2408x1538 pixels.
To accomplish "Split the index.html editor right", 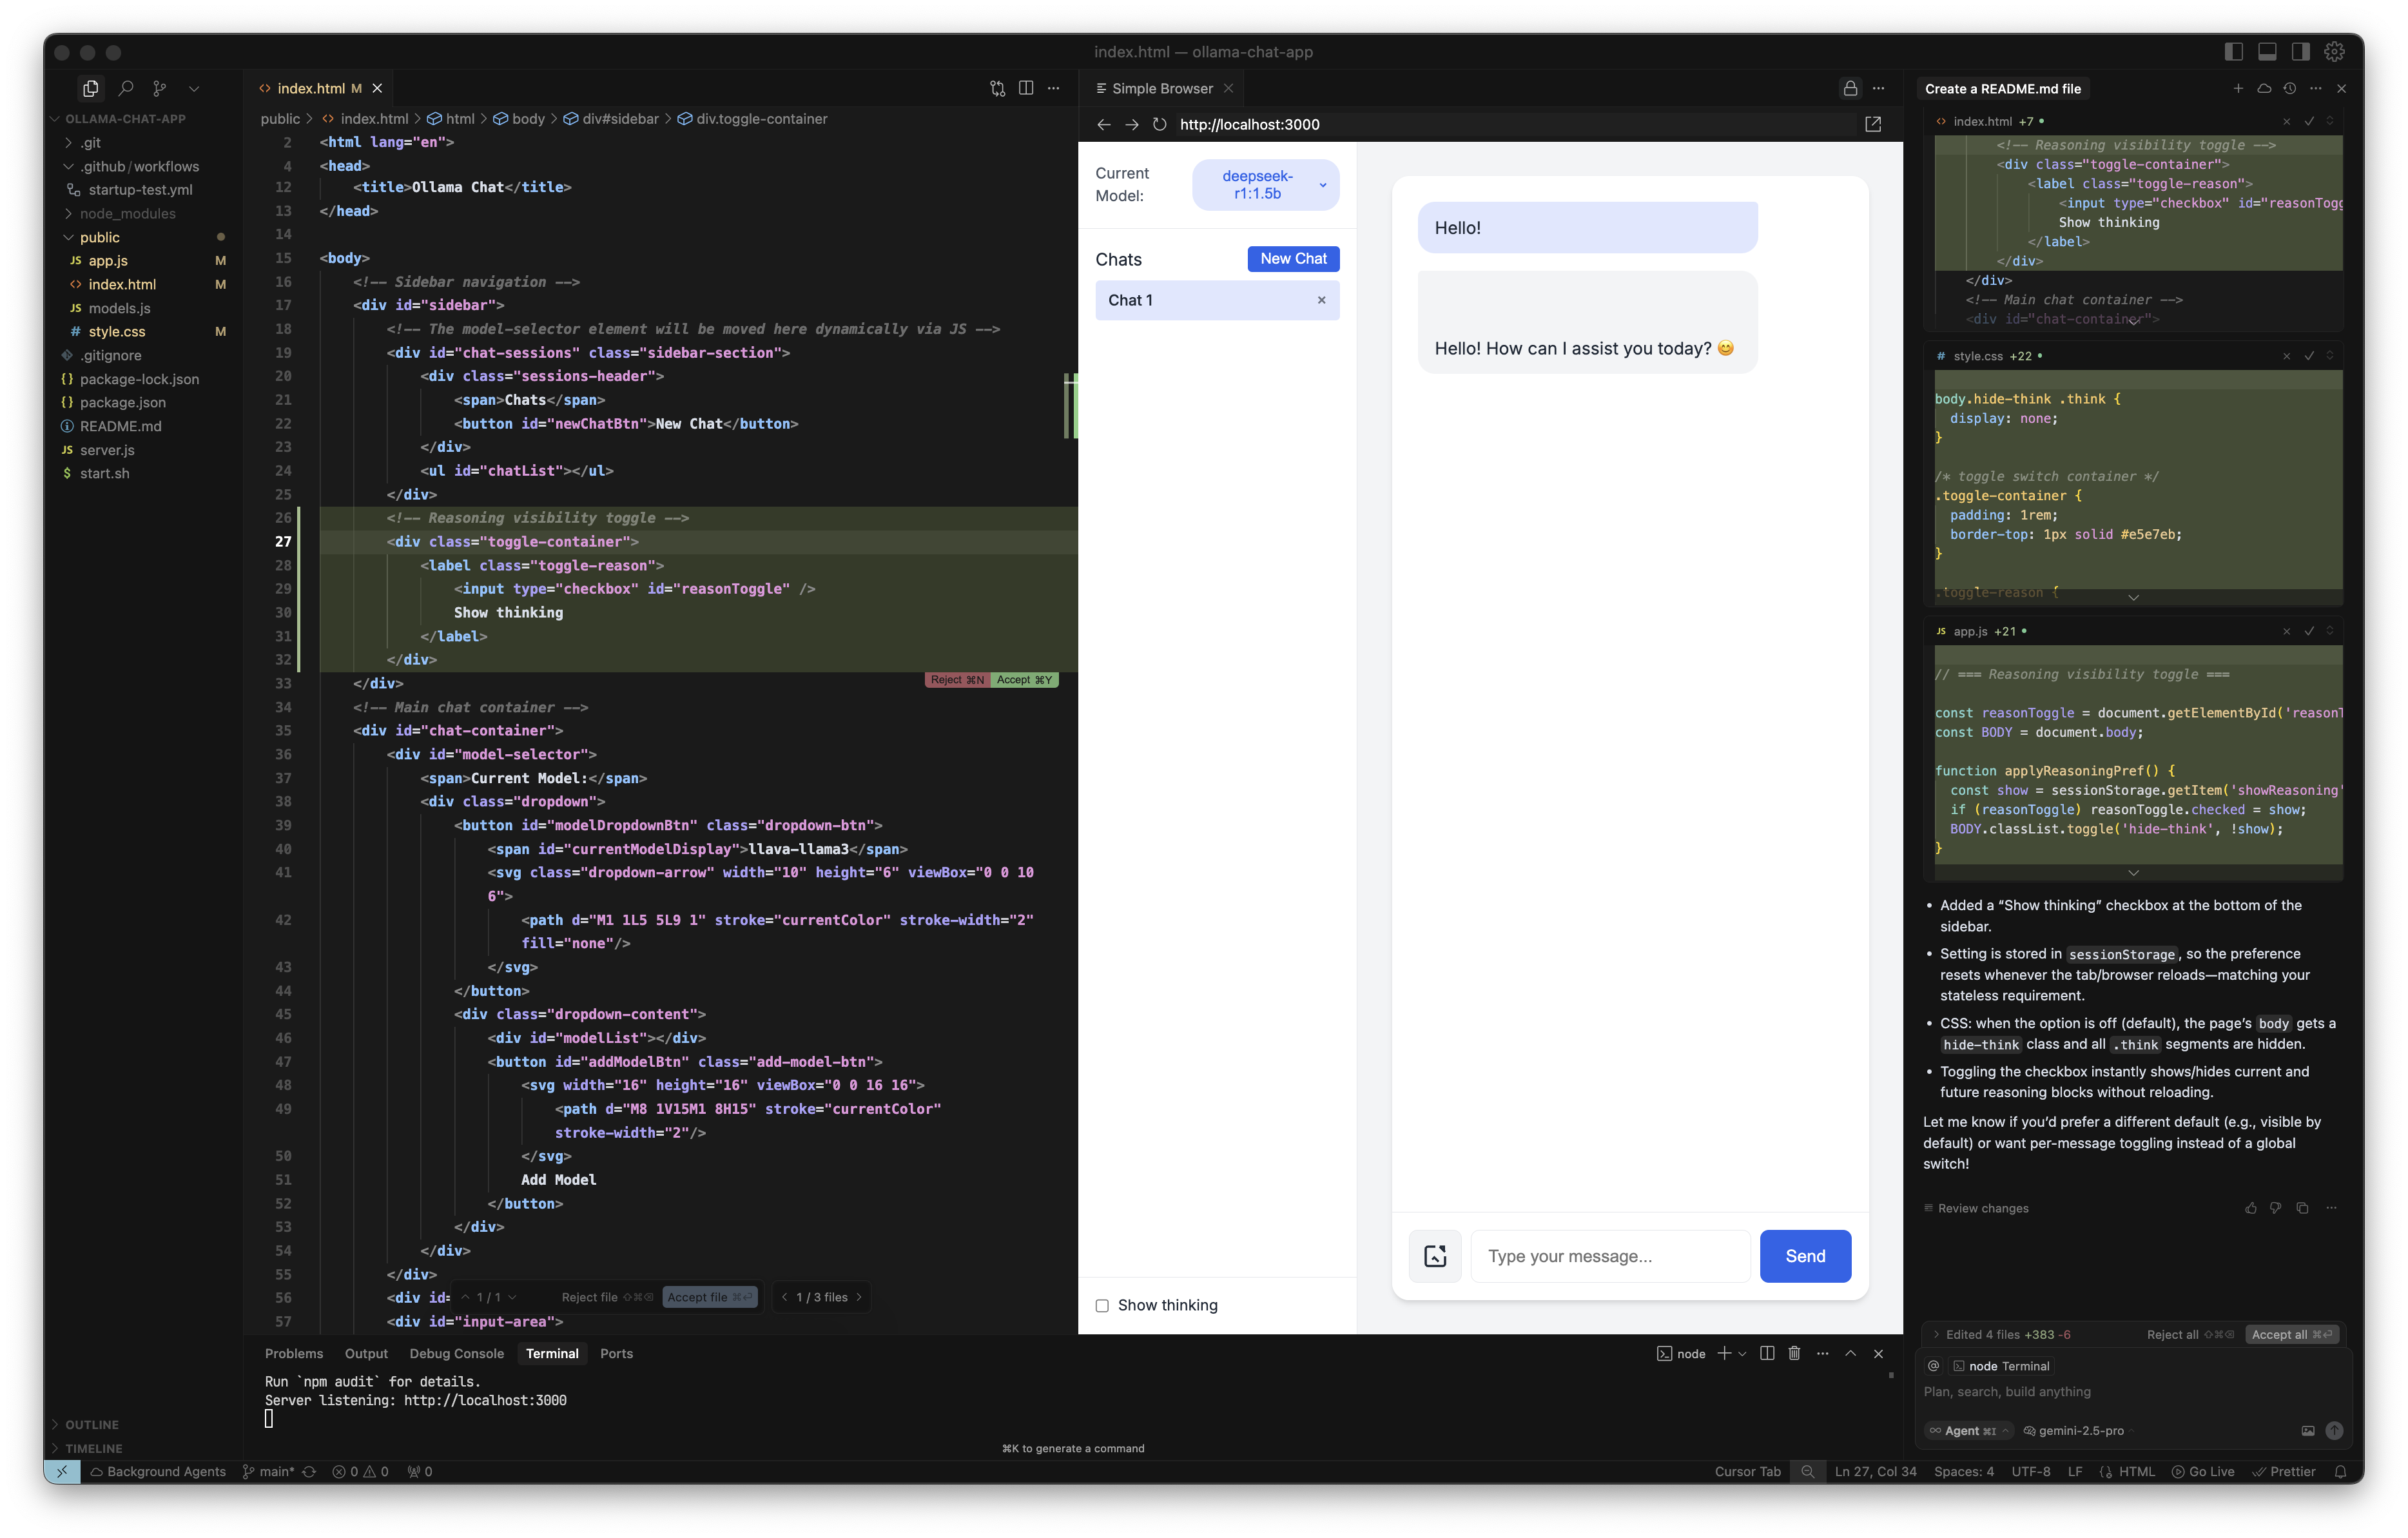I will coord(1026,88).
